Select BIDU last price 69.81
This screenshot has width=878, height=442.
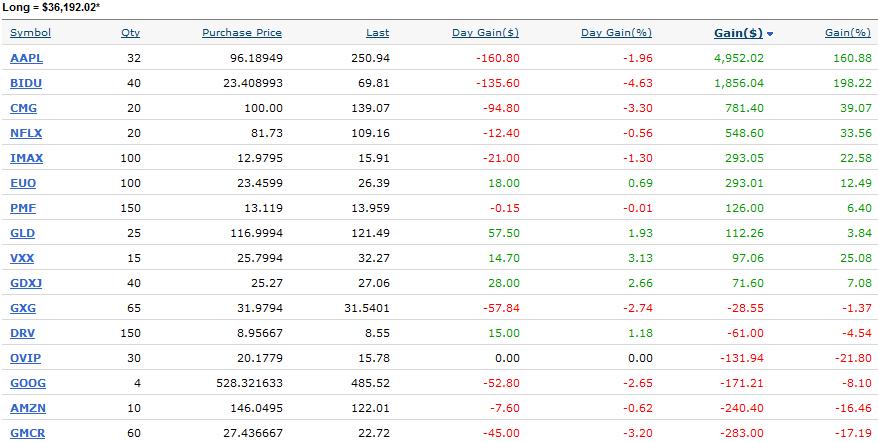click(374, 83)
